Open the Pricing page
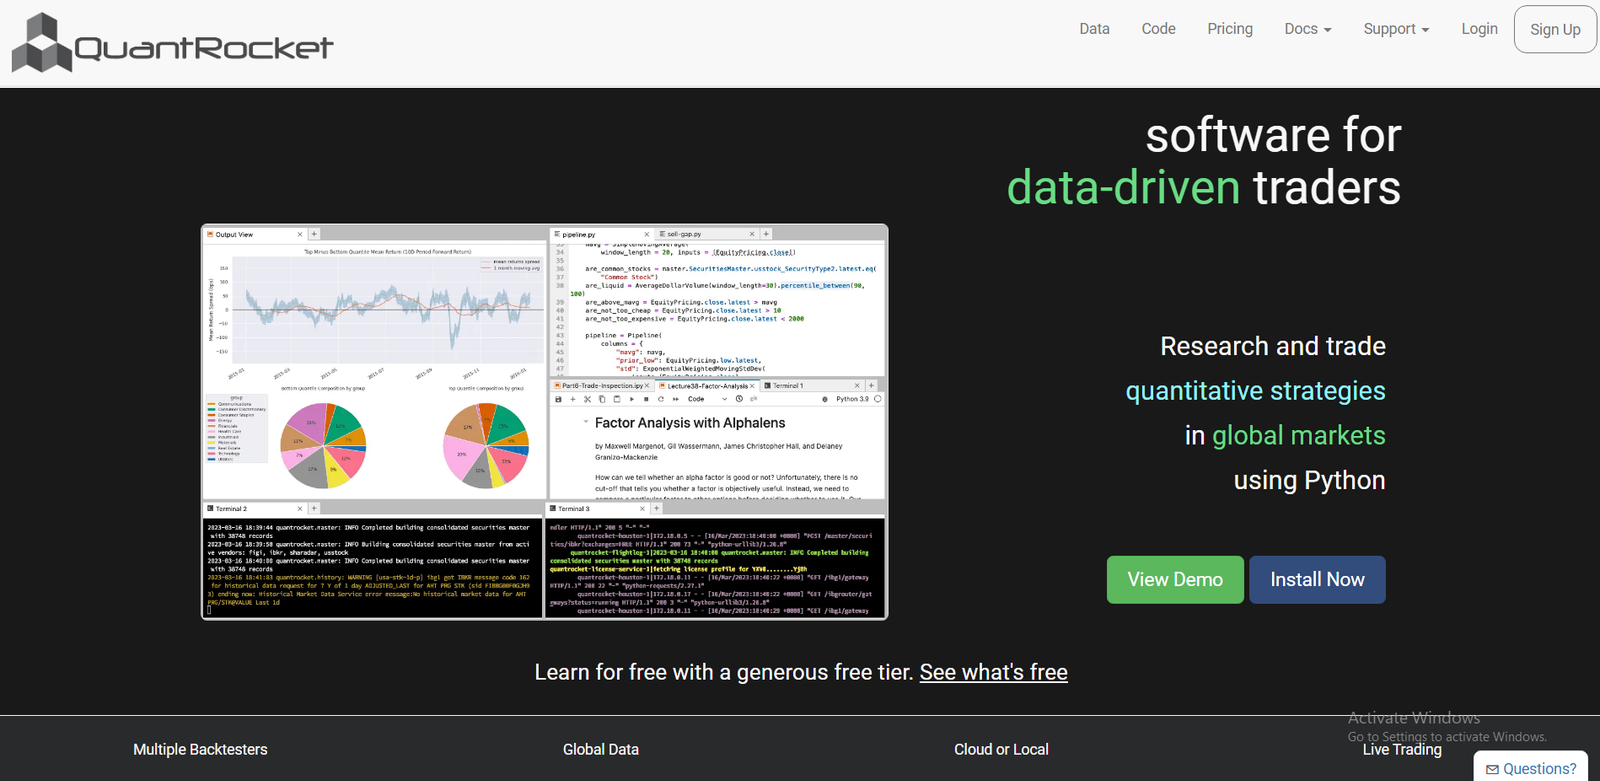The height and width of the screenshot is (781, 1600). pyautogui.click(x=1230, y=29)
